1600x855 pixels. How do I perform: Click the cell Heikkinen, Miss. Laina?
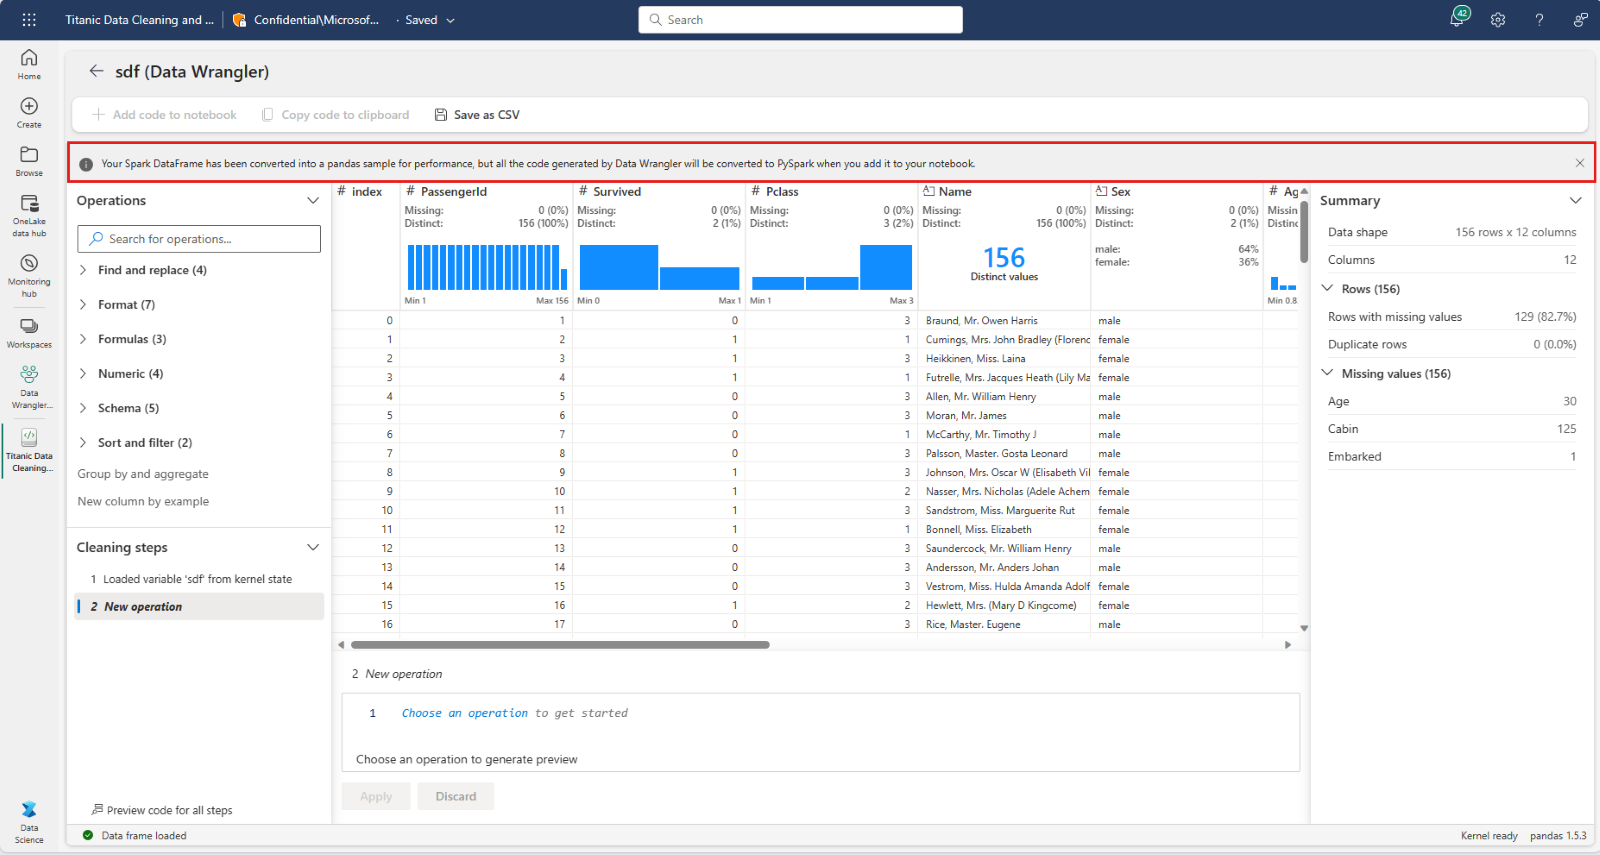pos(1004,359)
